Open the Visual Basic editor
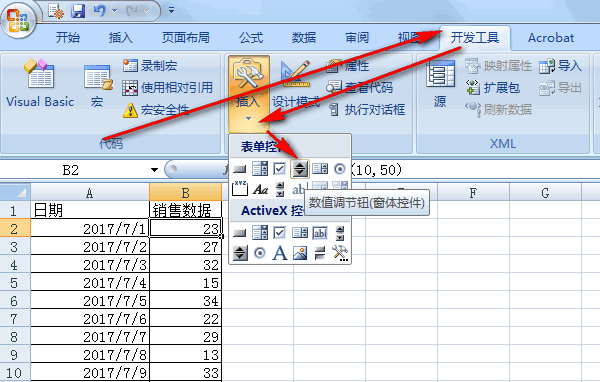The width and height of the screenshot is (600, 382). pos(40,83)
